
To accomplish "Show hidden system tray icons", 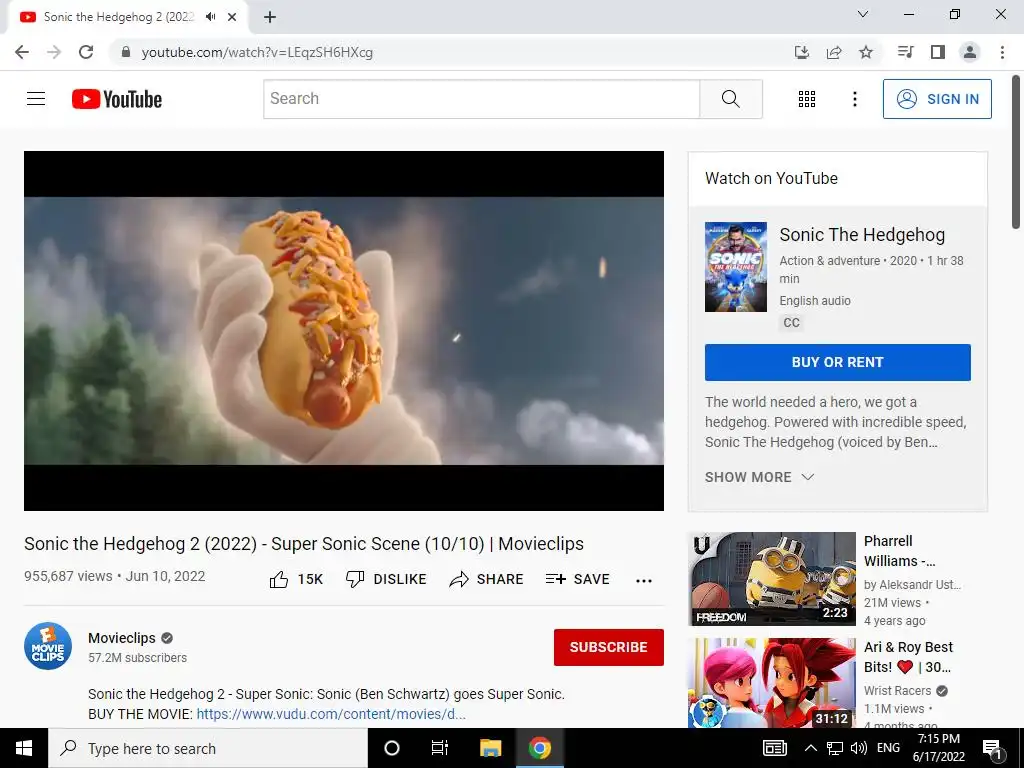I will coord(810,748).
